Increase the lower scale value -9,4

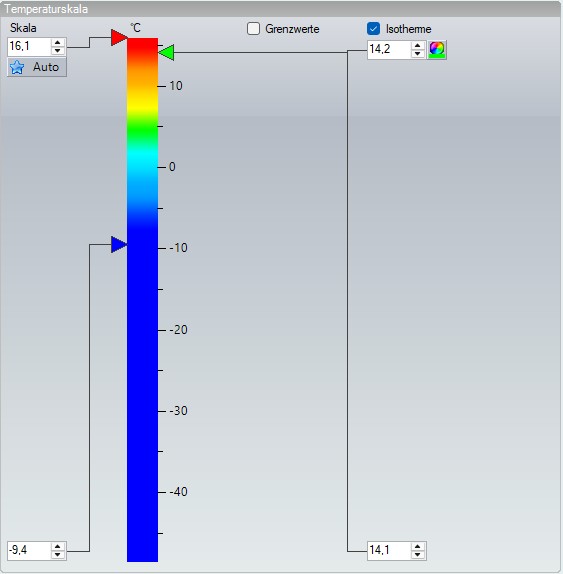click(x=57, y=547)
